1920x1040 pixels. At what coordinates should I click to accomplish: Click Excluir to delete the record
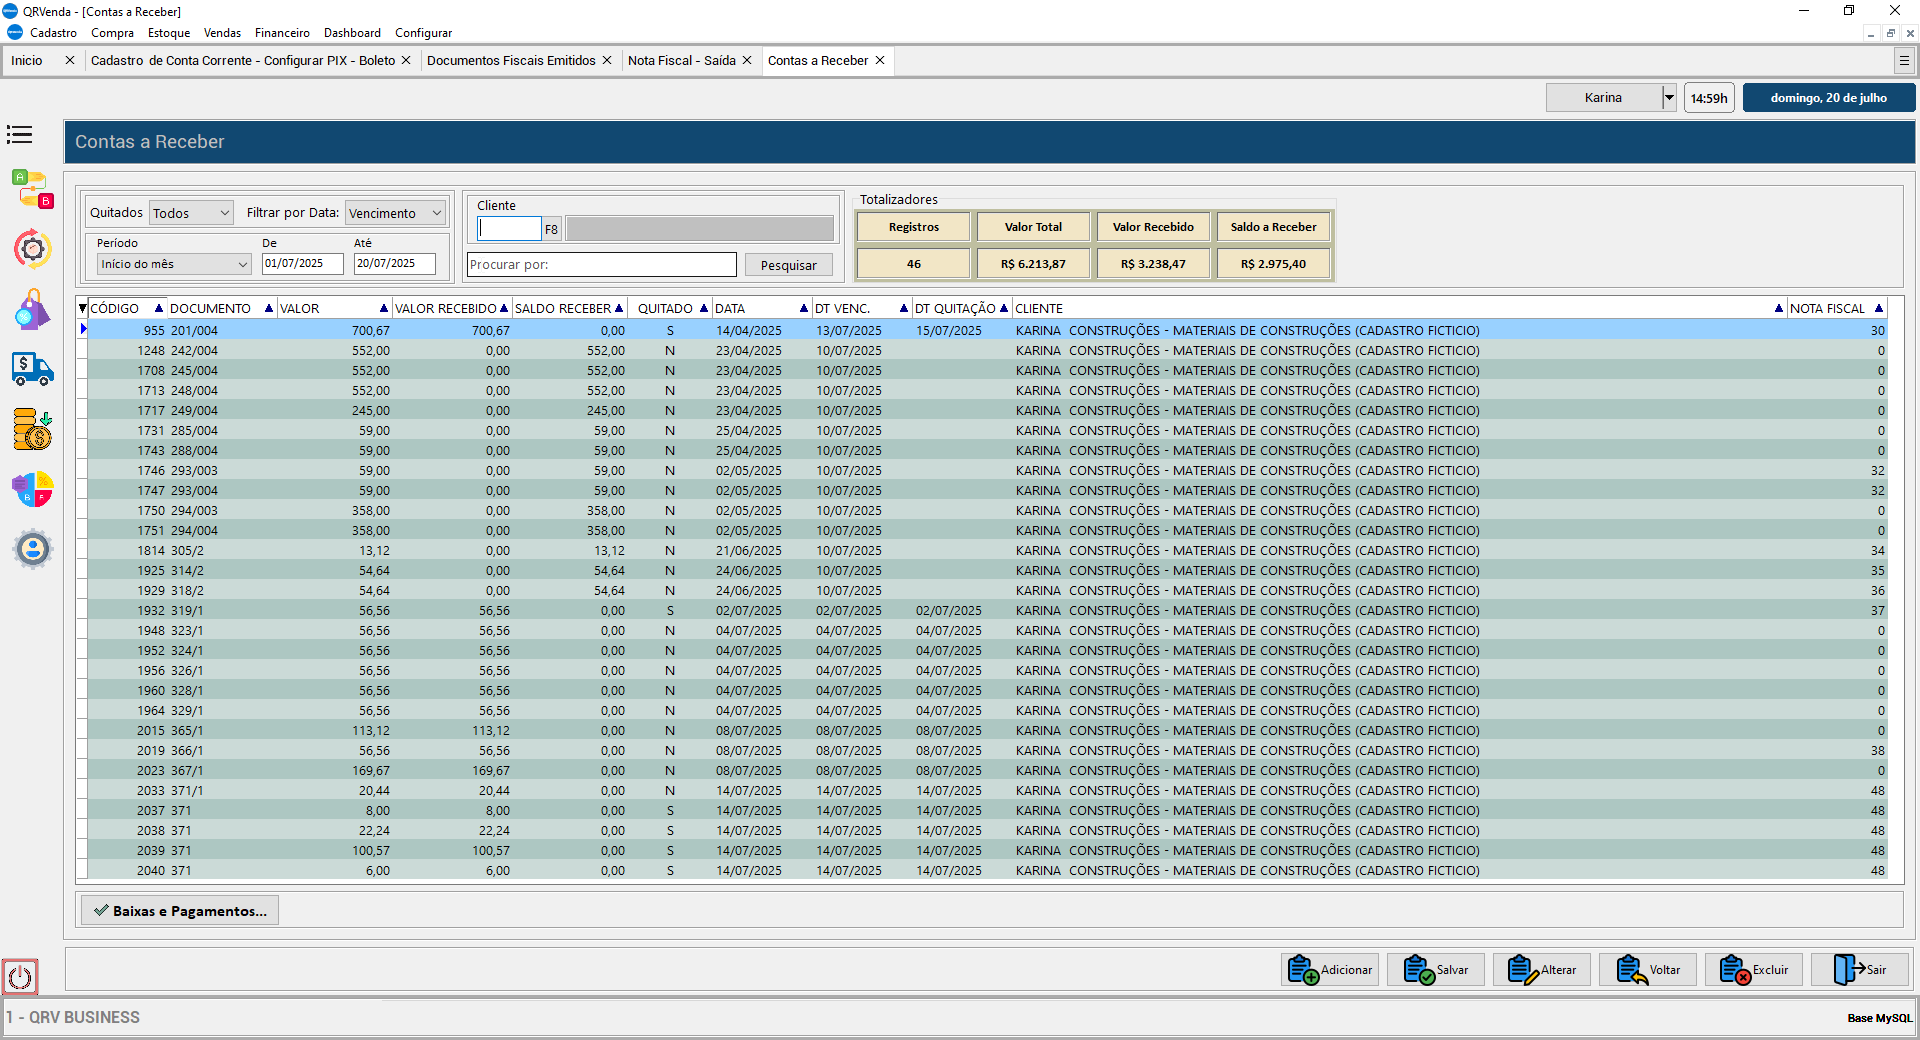(x=1754, y=970)
